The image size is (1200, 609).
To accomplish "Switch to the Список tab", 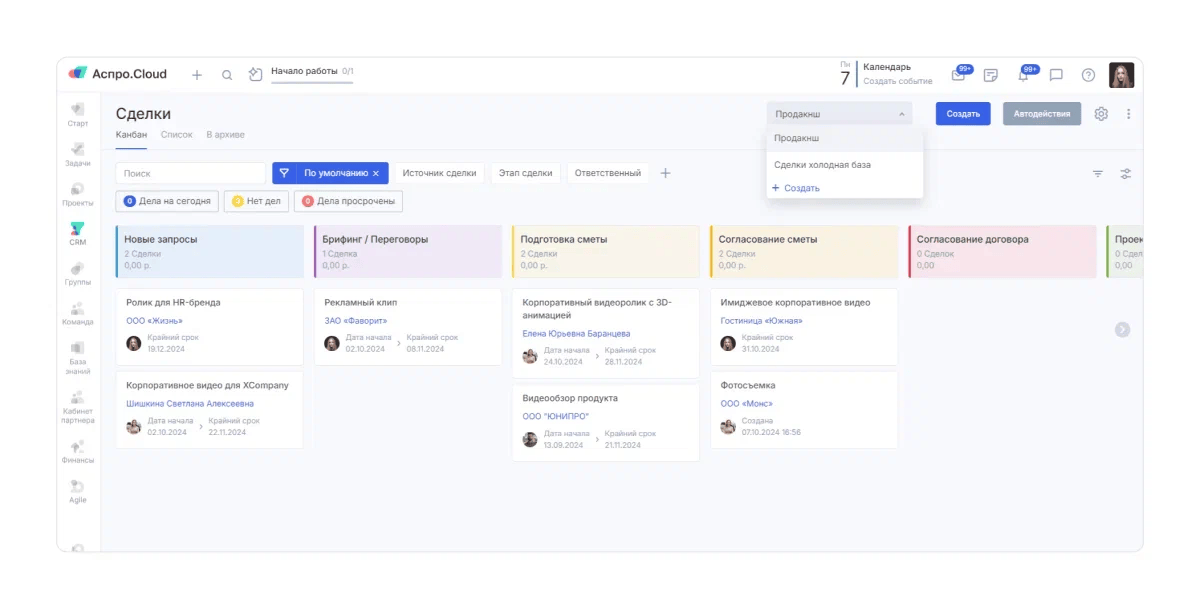I will 176,135.
